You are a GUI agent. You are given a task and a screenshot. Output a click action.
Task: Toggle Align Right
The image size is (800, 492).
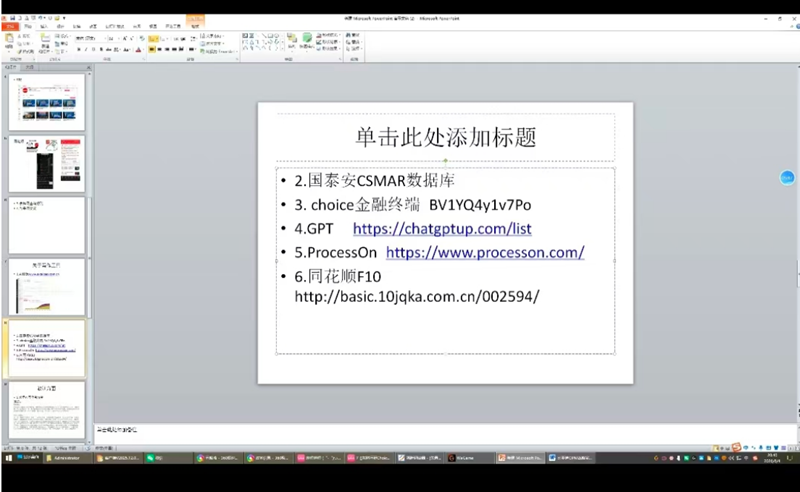pyautogui.click(x=167, y=50)
